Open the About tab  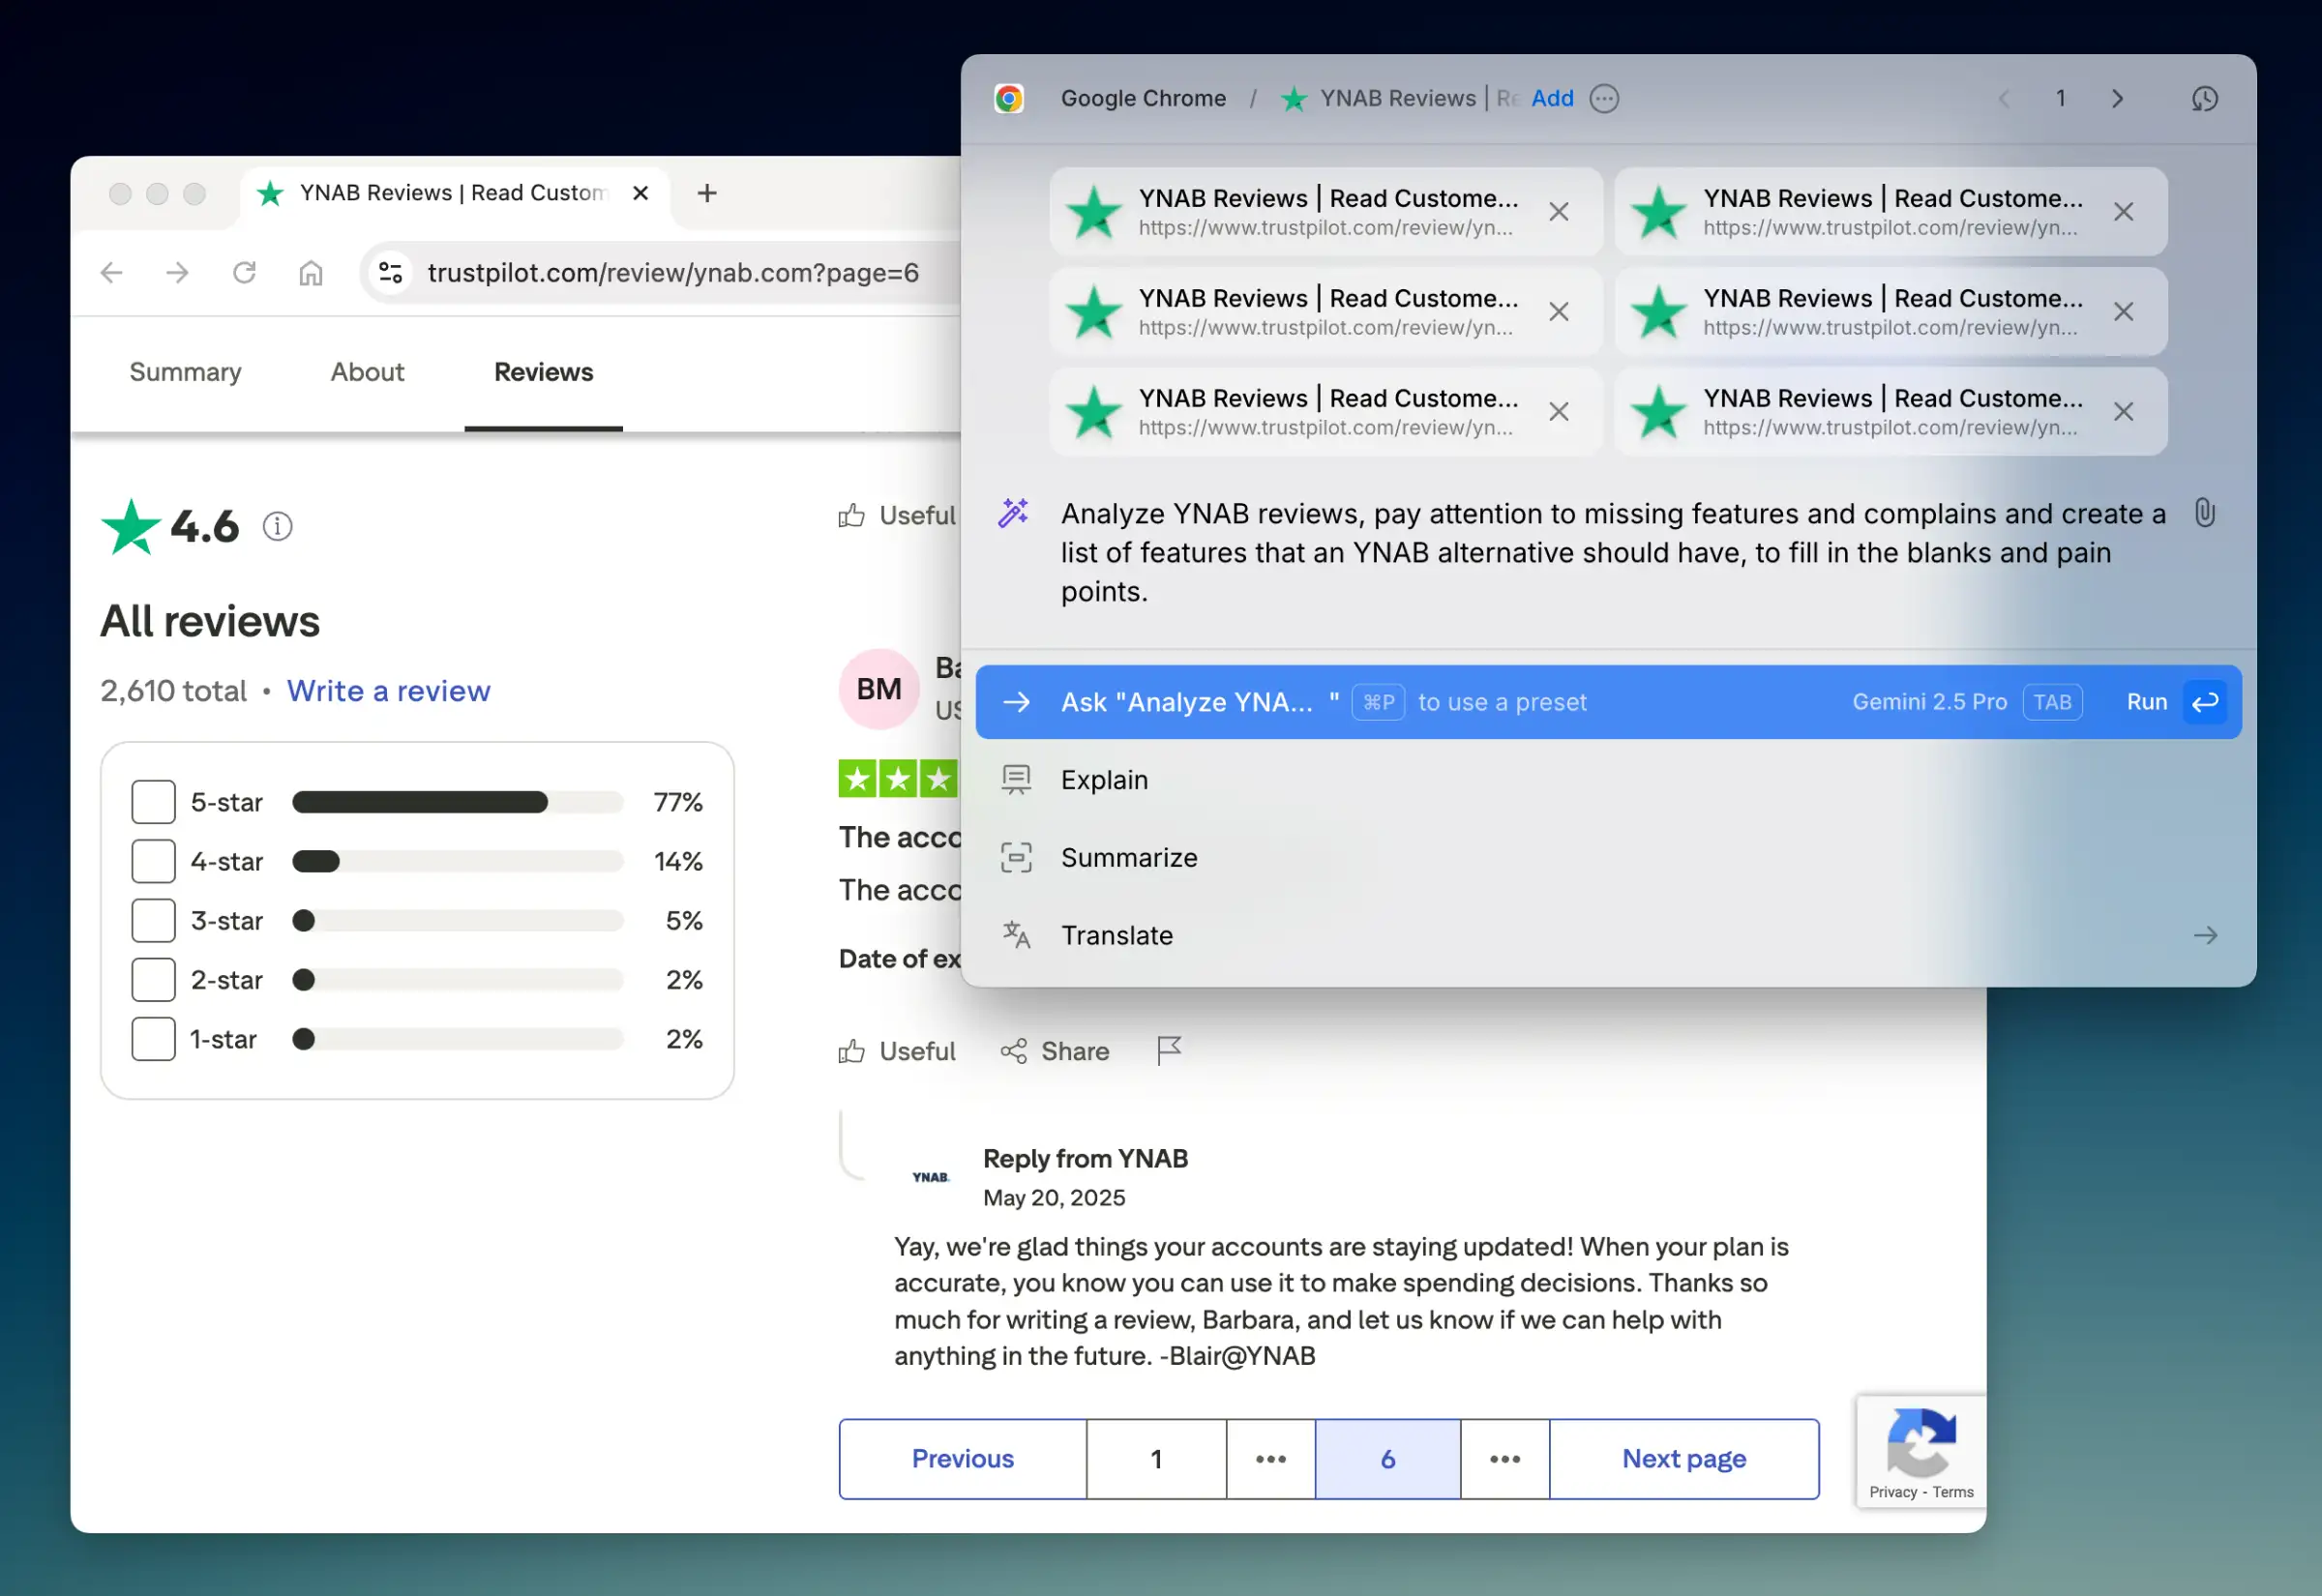click(367, 372)
